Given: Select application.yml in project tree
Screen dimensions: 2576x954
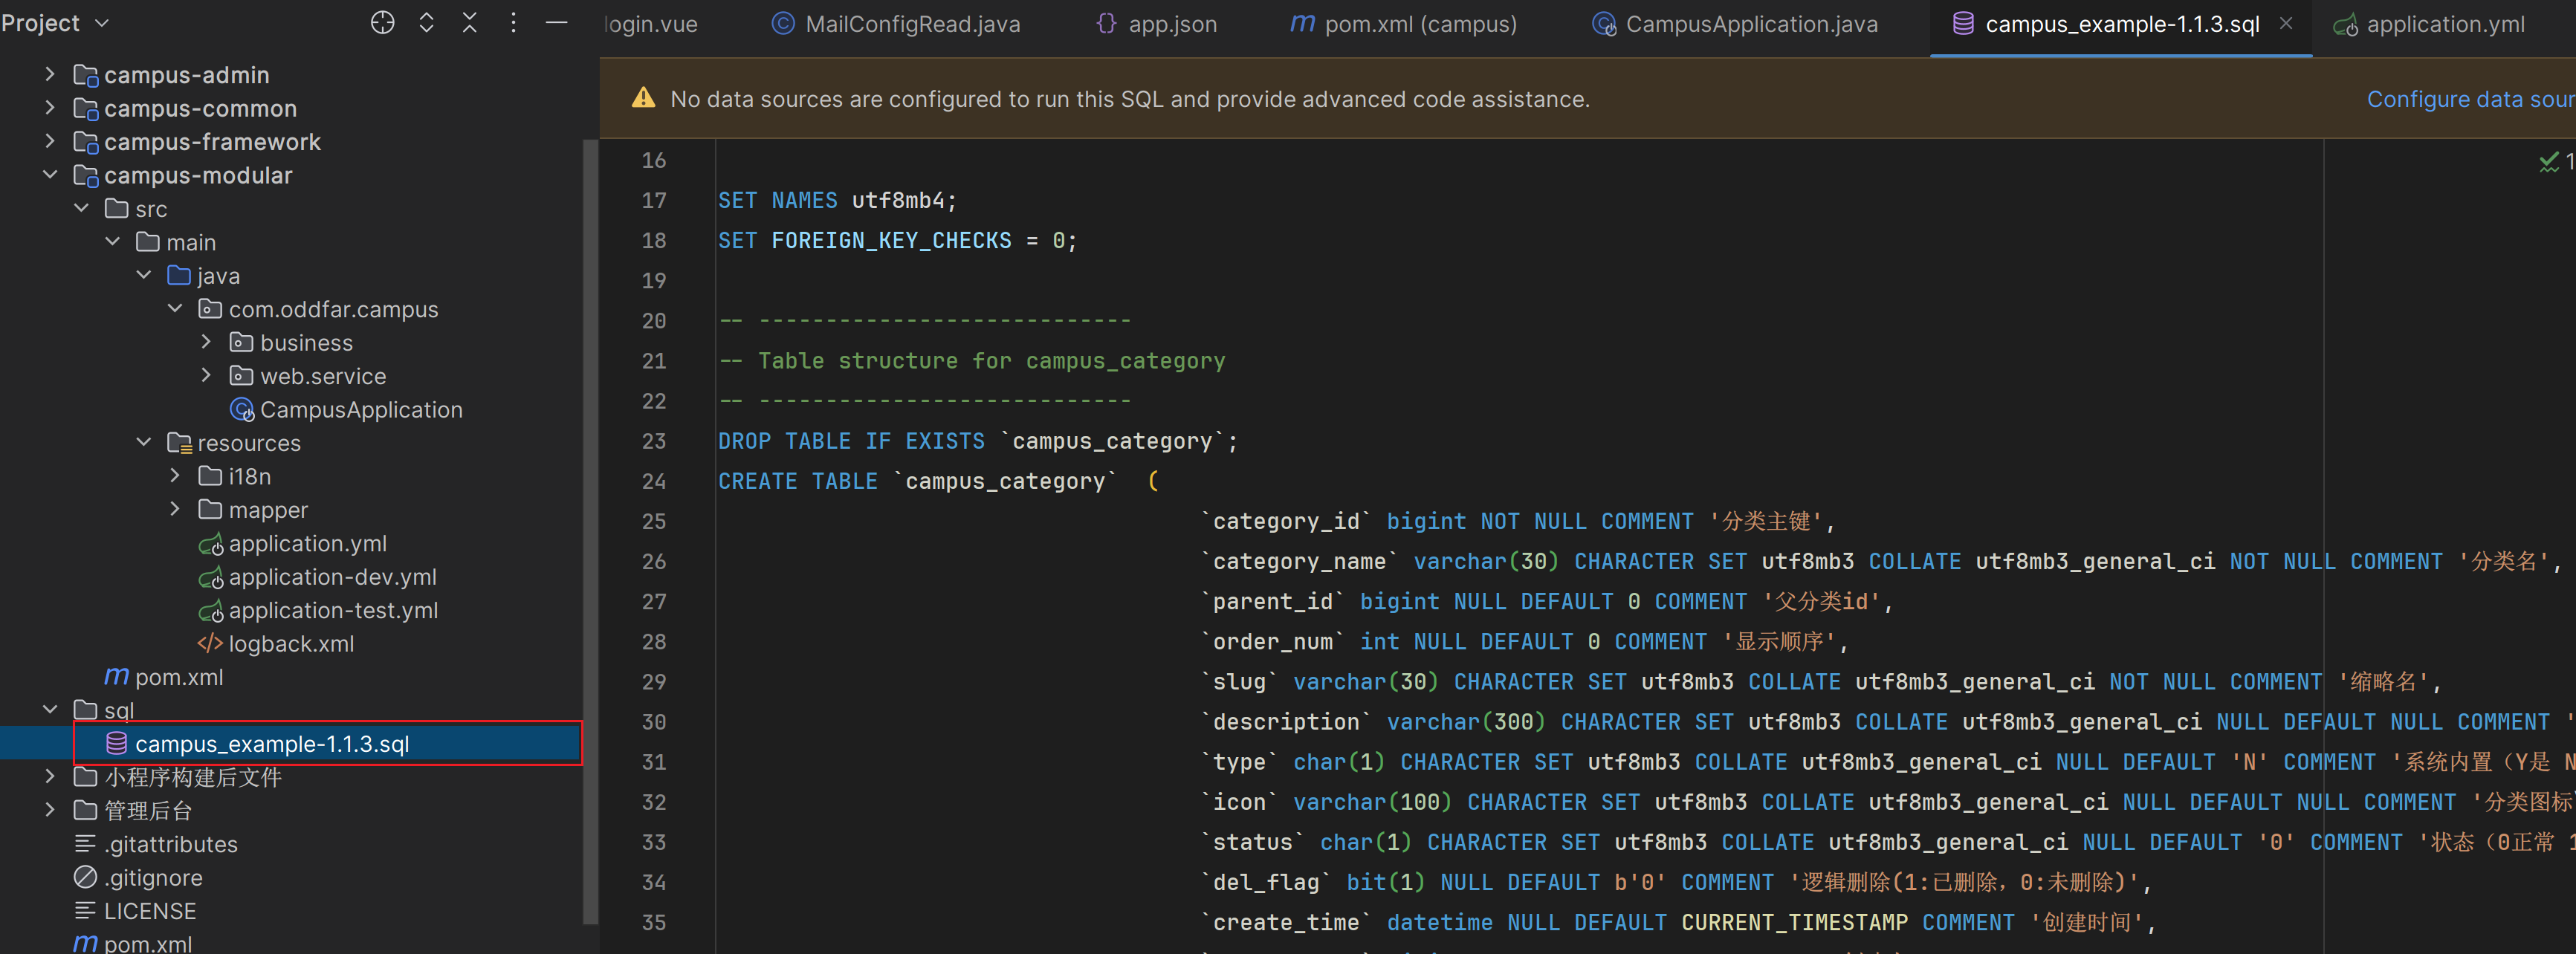Looking at the screenshot, I should pyautogui.click(x=307, y=543).
